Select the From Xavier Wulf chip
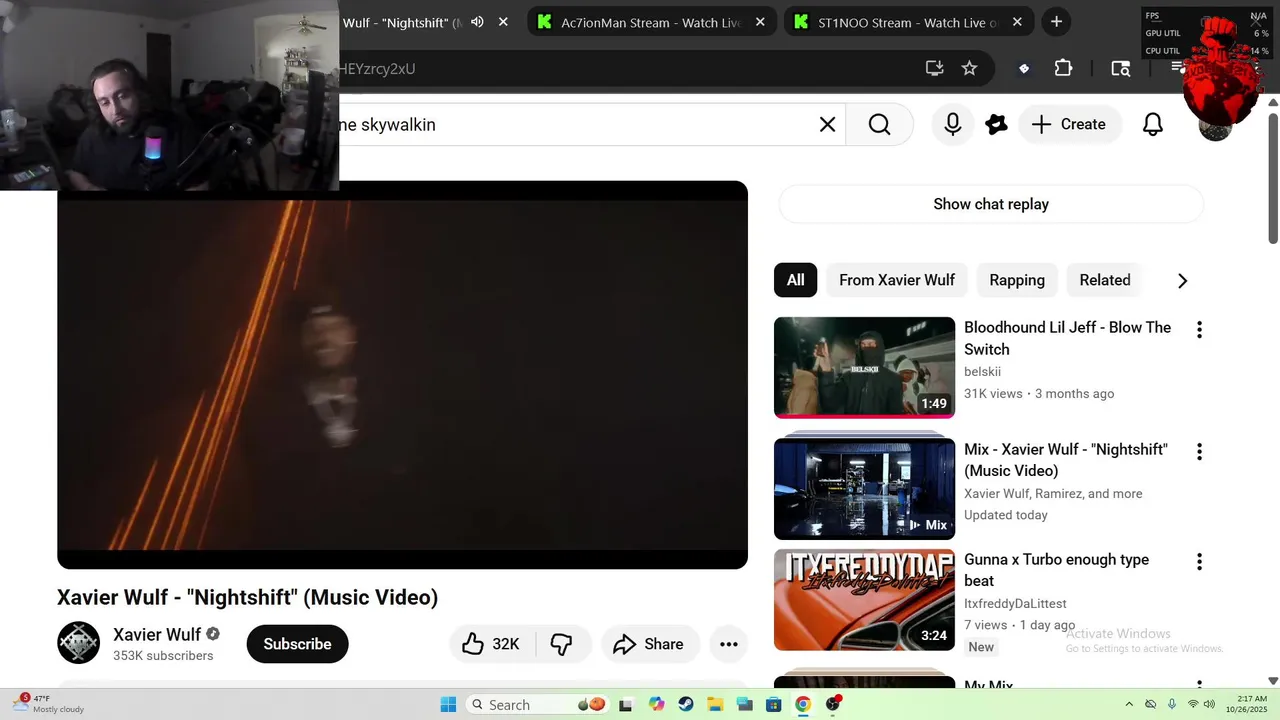The image size is (1280, 720). click(x=897, y=280)
